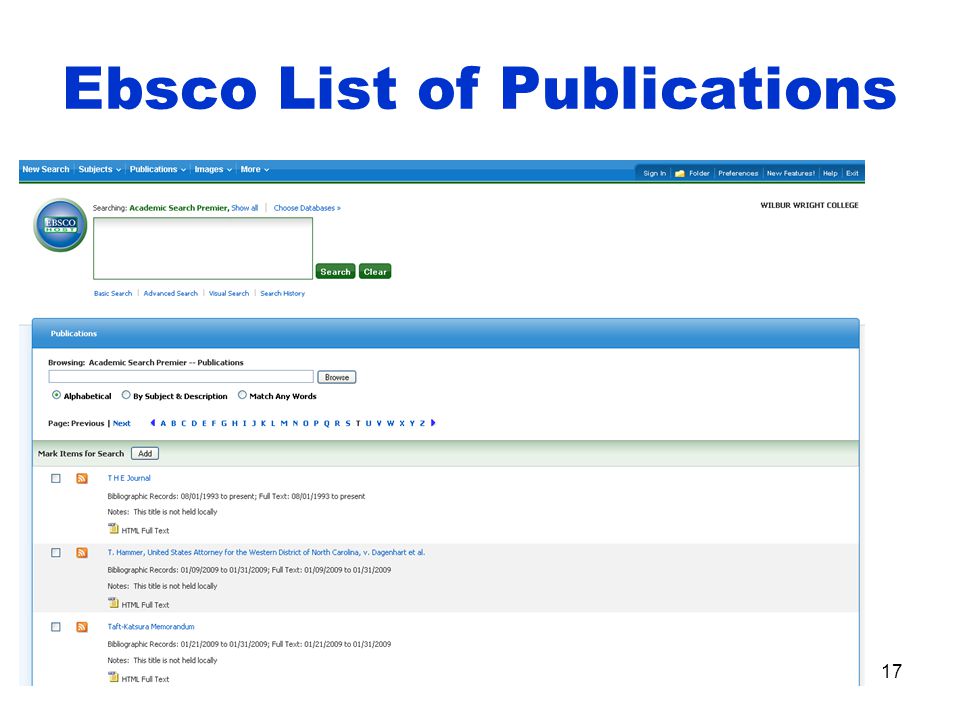Go to next letters with right arrow
The width and height of the screenshot is (960, 720).
[x=433, y=423]
